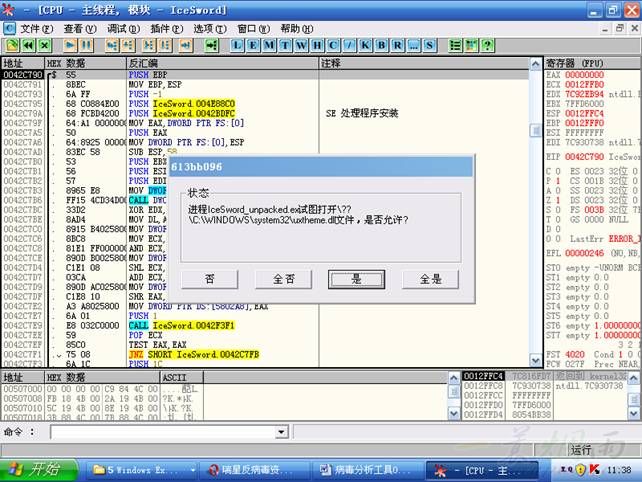Click 注释 column header

click(424, 63)
